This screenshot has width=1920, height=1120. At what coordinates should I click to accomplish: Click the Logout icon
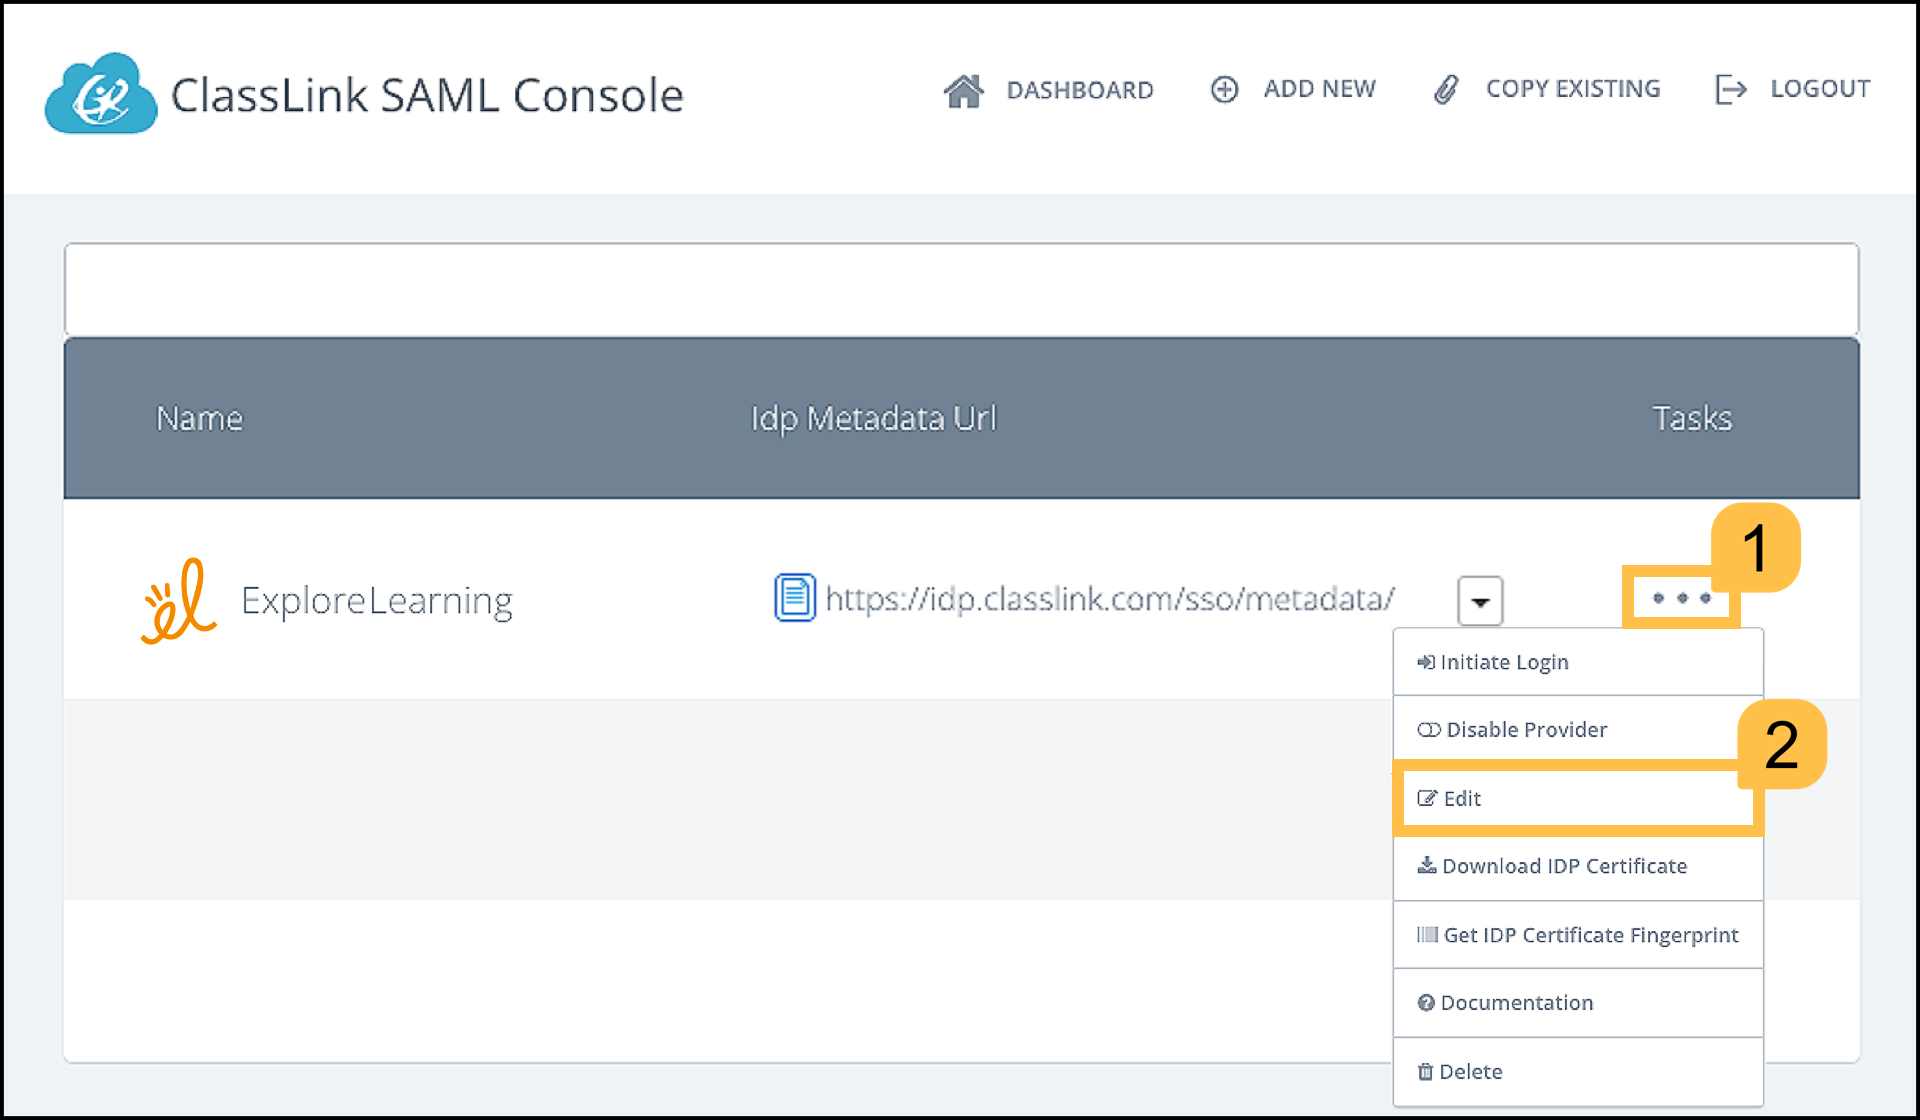pyautogui.click(x=1731, y=88)
